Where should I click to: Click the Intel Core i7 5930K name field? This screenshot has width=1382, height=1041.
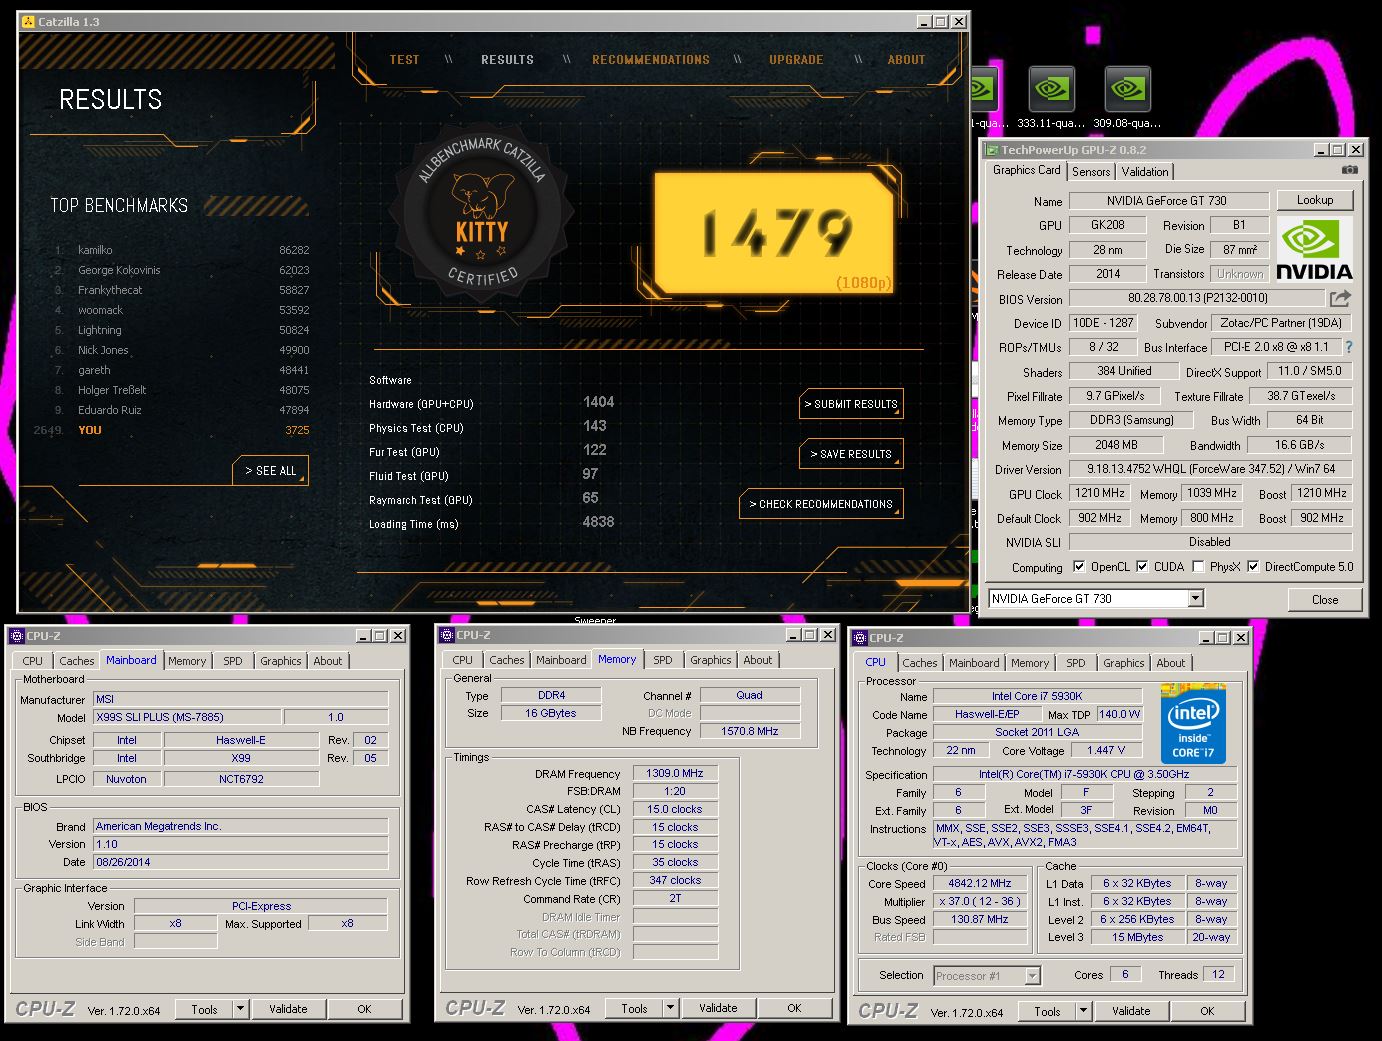pyautogui.click(x=1037, y=696)
